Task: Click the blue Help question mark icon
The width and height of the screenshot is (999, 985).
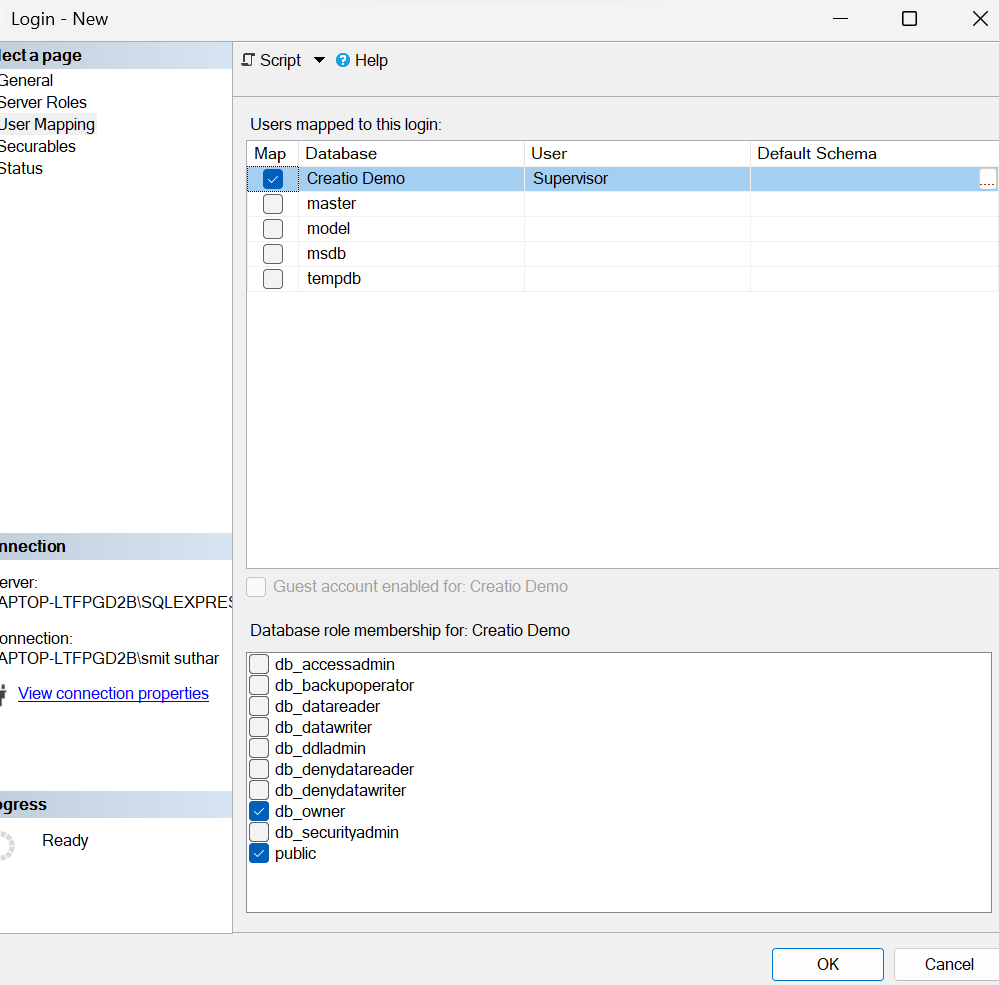Action: click(343, 60)
